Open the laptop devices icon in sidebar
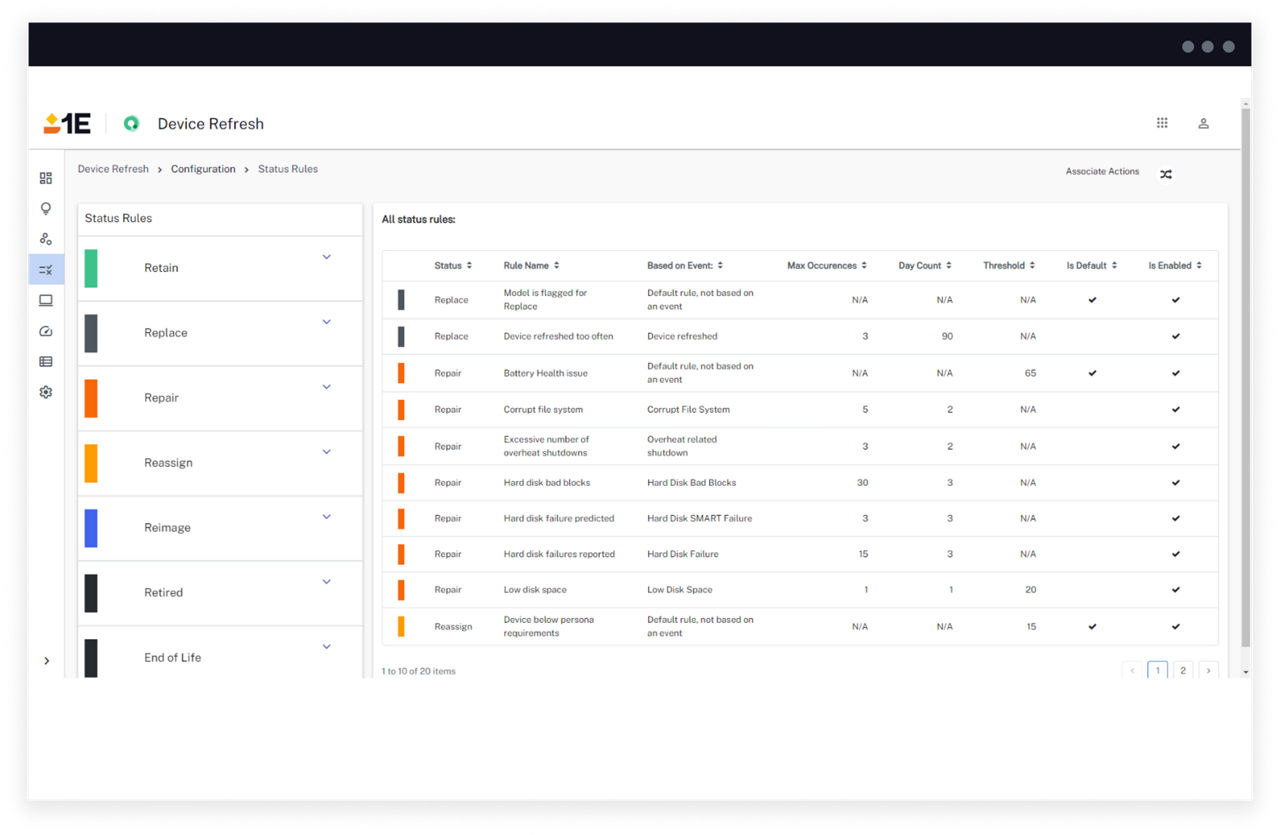The width and height of the screenshot is (1280, 835). [x=46, y=300]
